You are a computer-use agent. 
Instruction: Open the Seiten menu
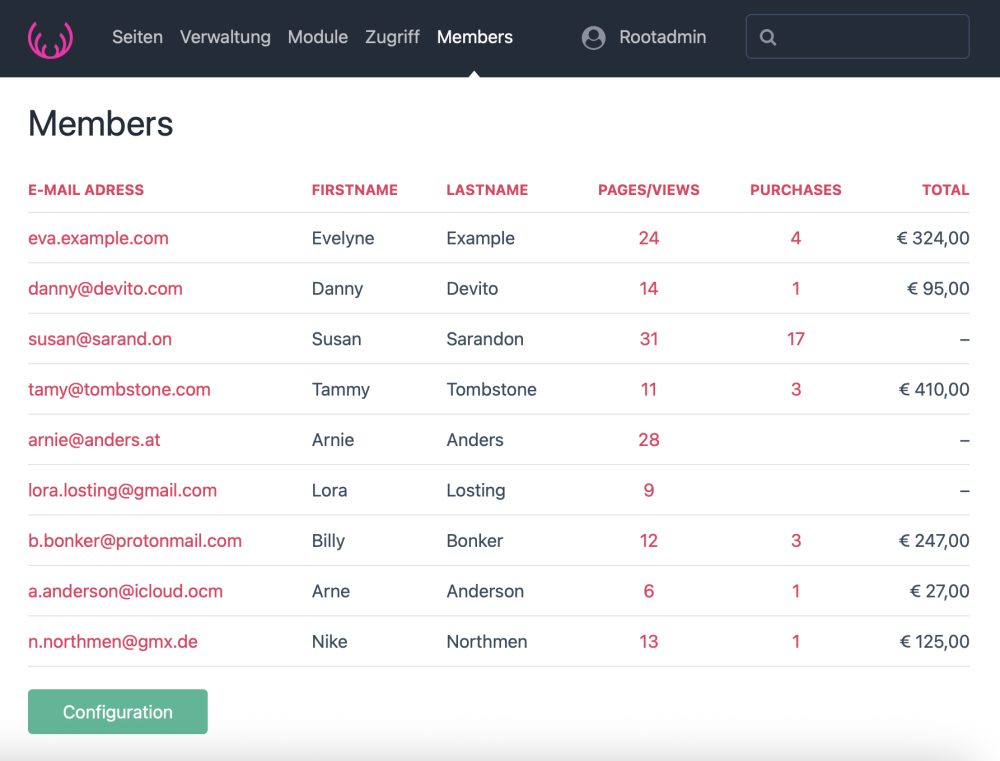pos(137,37)
